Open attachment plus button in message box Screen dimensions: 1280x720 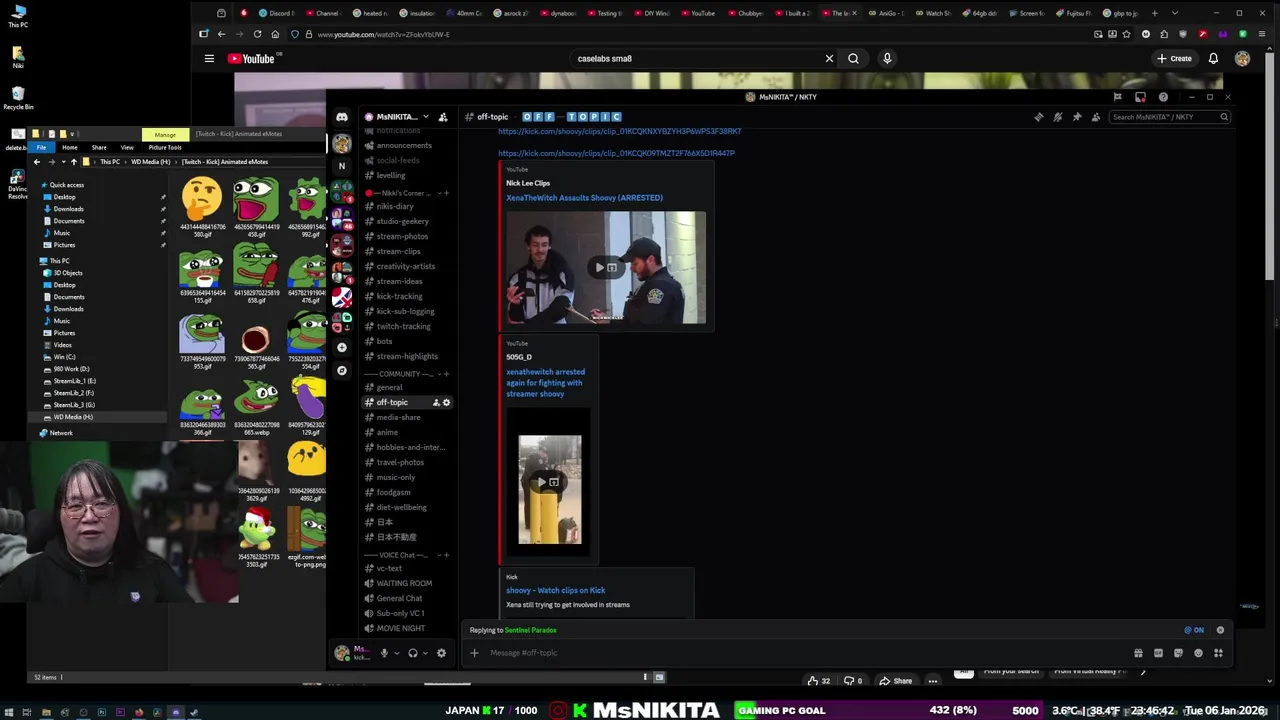coord(474,653)
